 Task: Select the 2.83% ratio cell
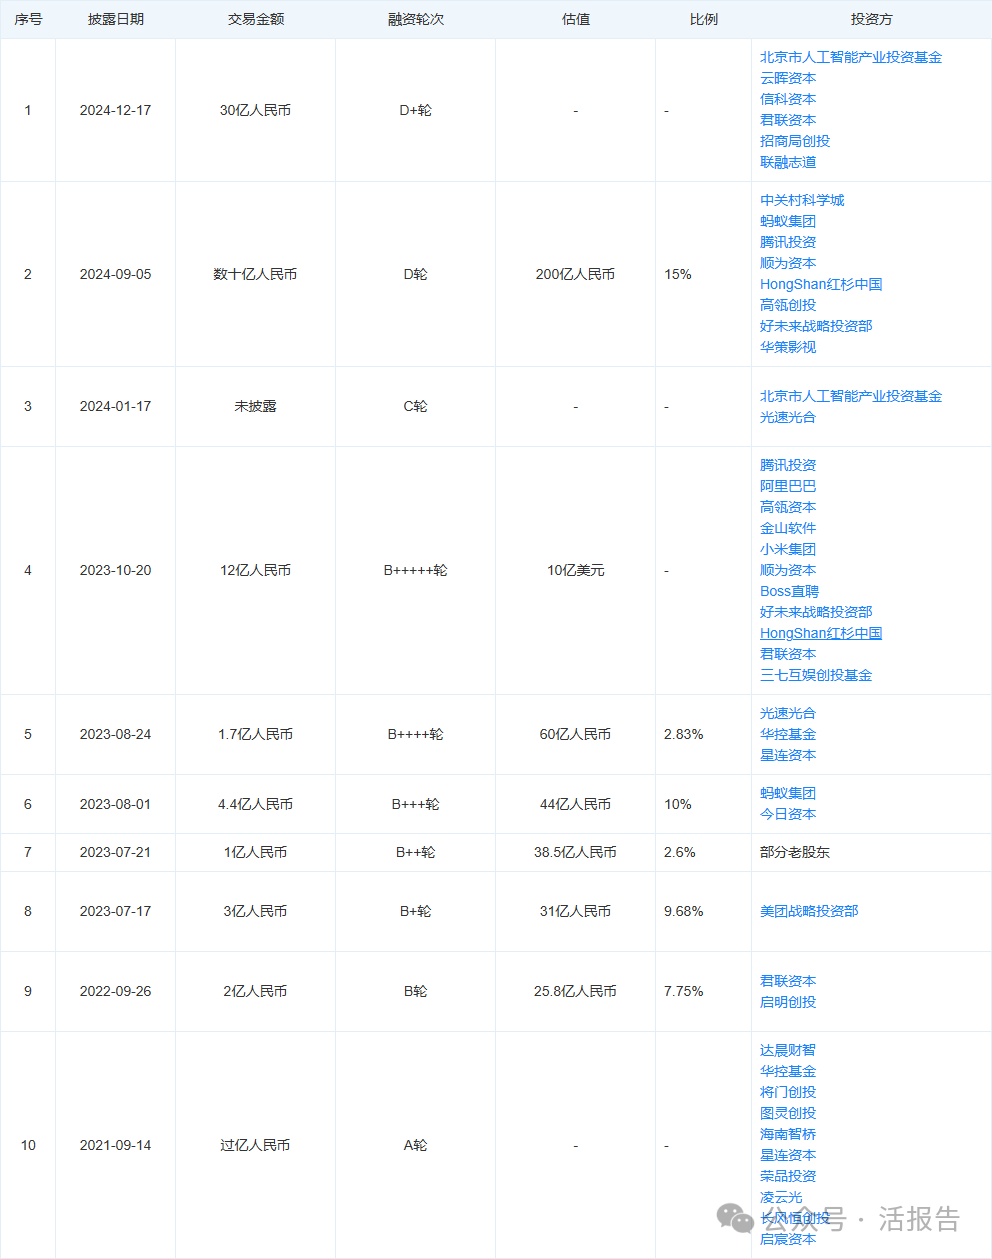point(684,734)
